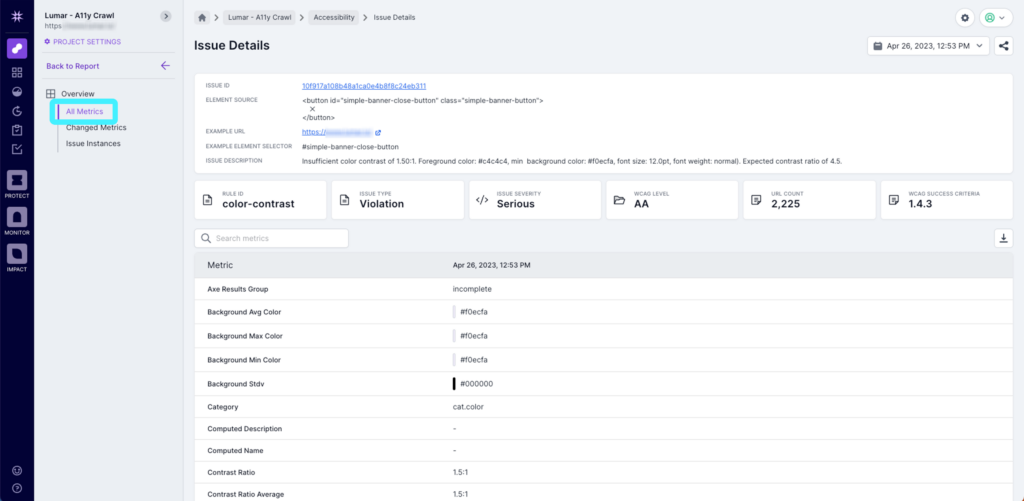Click the Serious severity value
The width and height of the screenshot is (1024, 501).
pos(515,204)
